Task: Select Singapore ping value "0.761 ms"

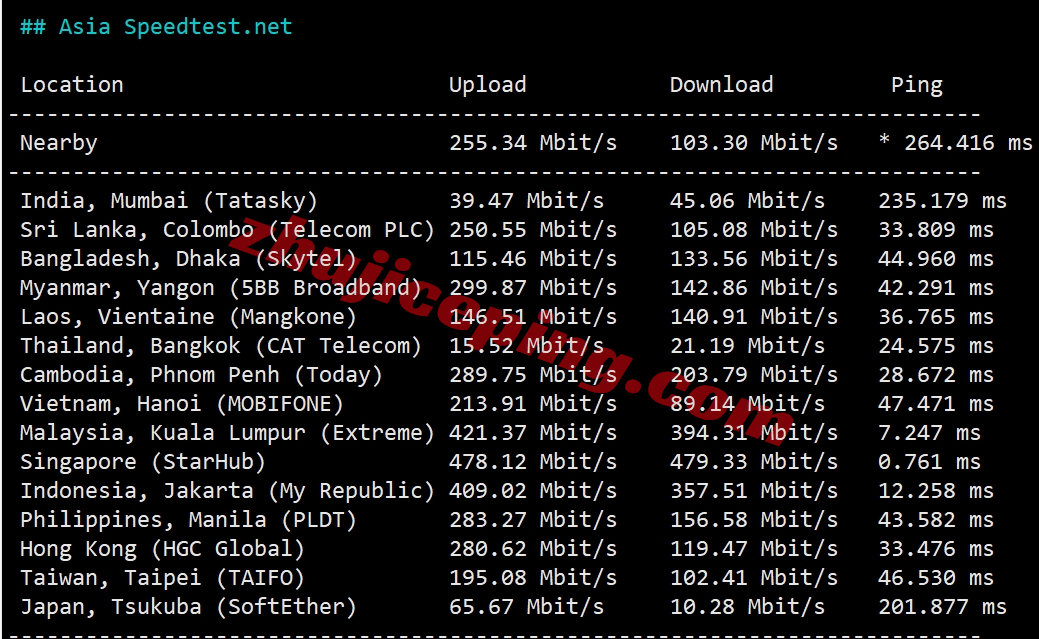Action: coord(930,462)
